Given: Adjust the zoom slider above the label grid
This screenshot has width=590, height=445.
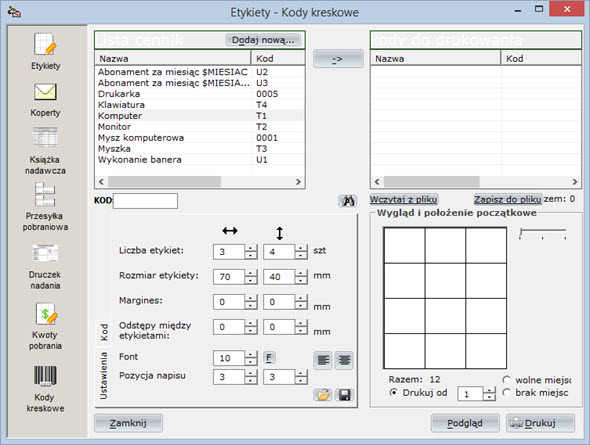Looking at the screenshot, I should 543,233.
